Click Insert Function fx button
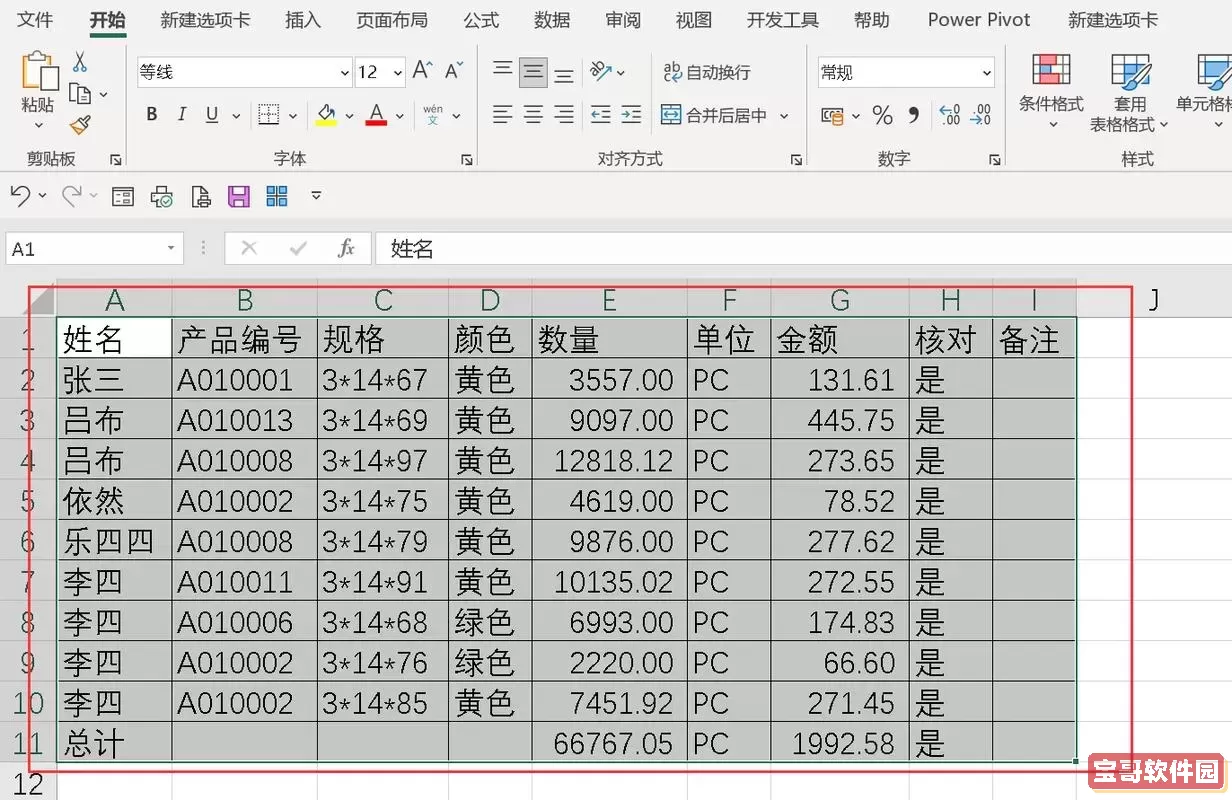Viewport: 1232px width, 800px height. click(346, 248)
